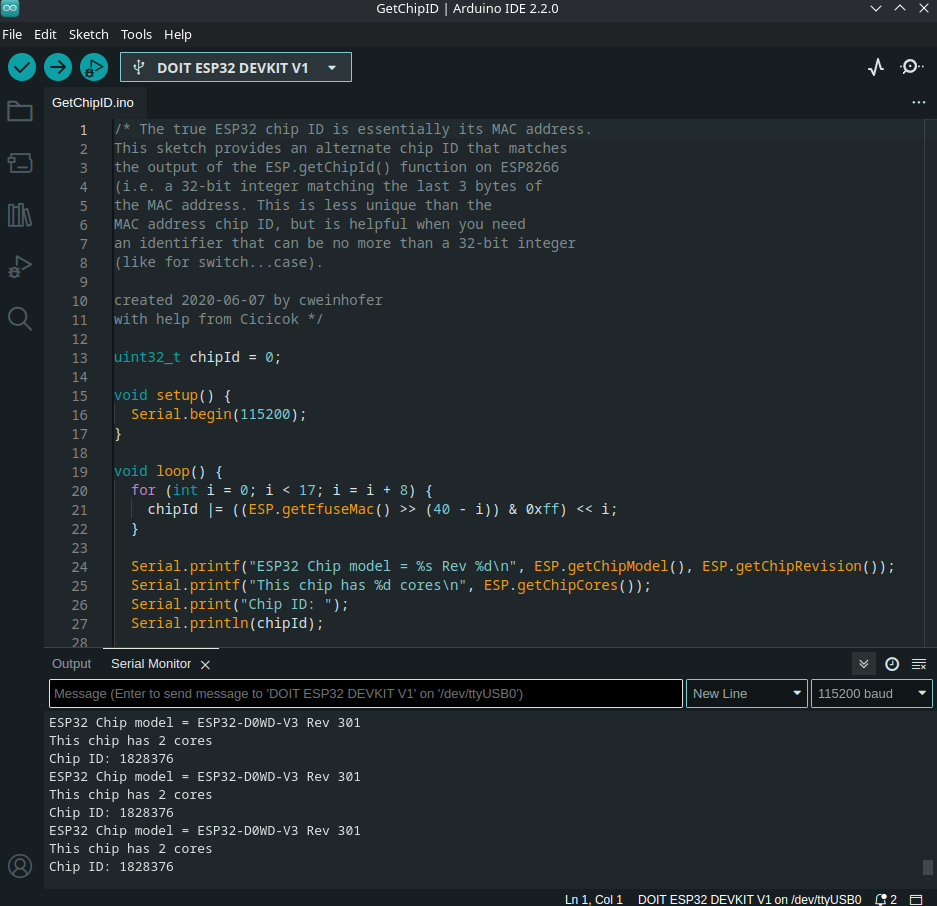This screenshot has width=937, height=906.
Task: Open the Serial Monitor magnifier icon
Action: click(x=911, y=67)
